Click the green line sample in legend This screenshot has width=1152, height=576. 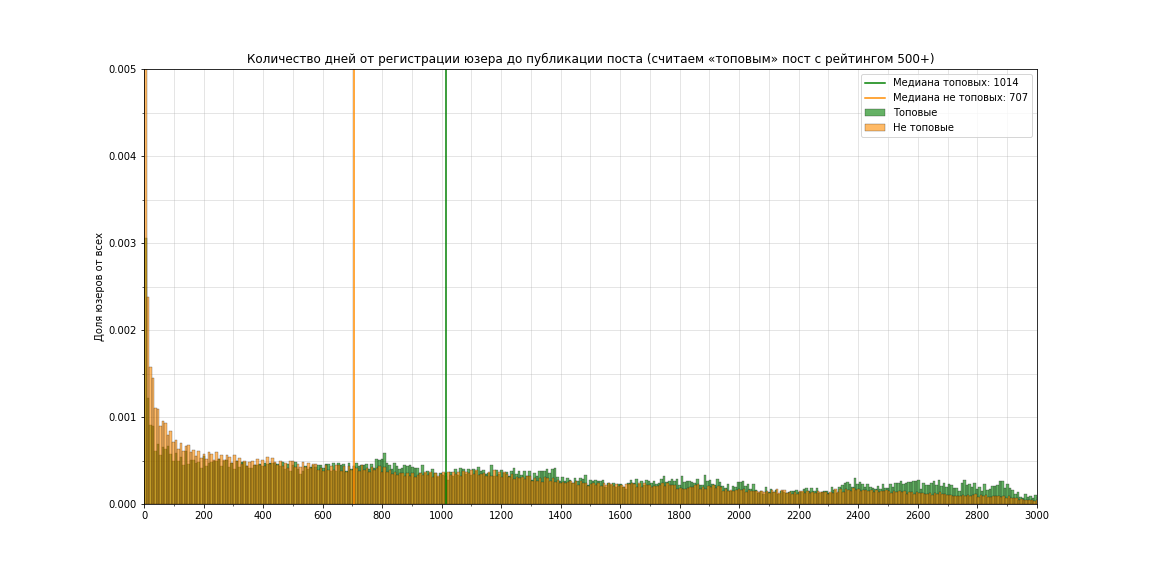875,83
